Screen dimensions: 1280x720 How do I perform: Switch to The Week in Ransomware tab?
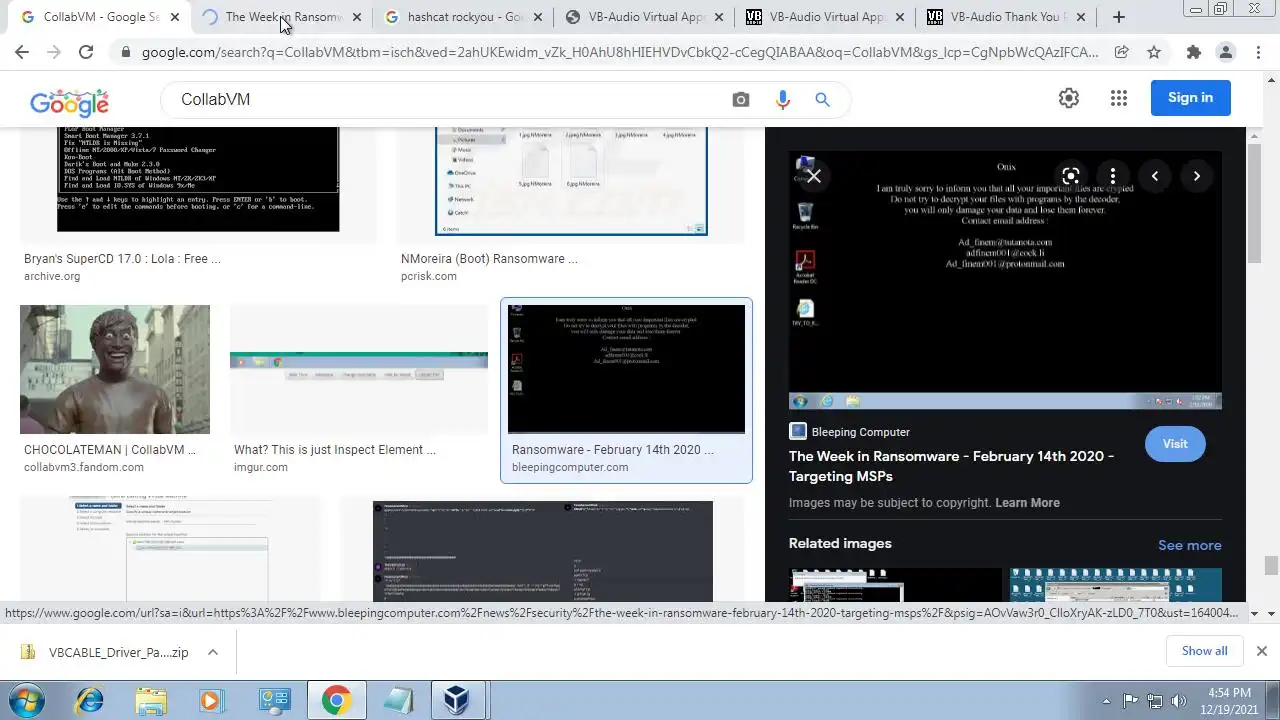(282, 17)
